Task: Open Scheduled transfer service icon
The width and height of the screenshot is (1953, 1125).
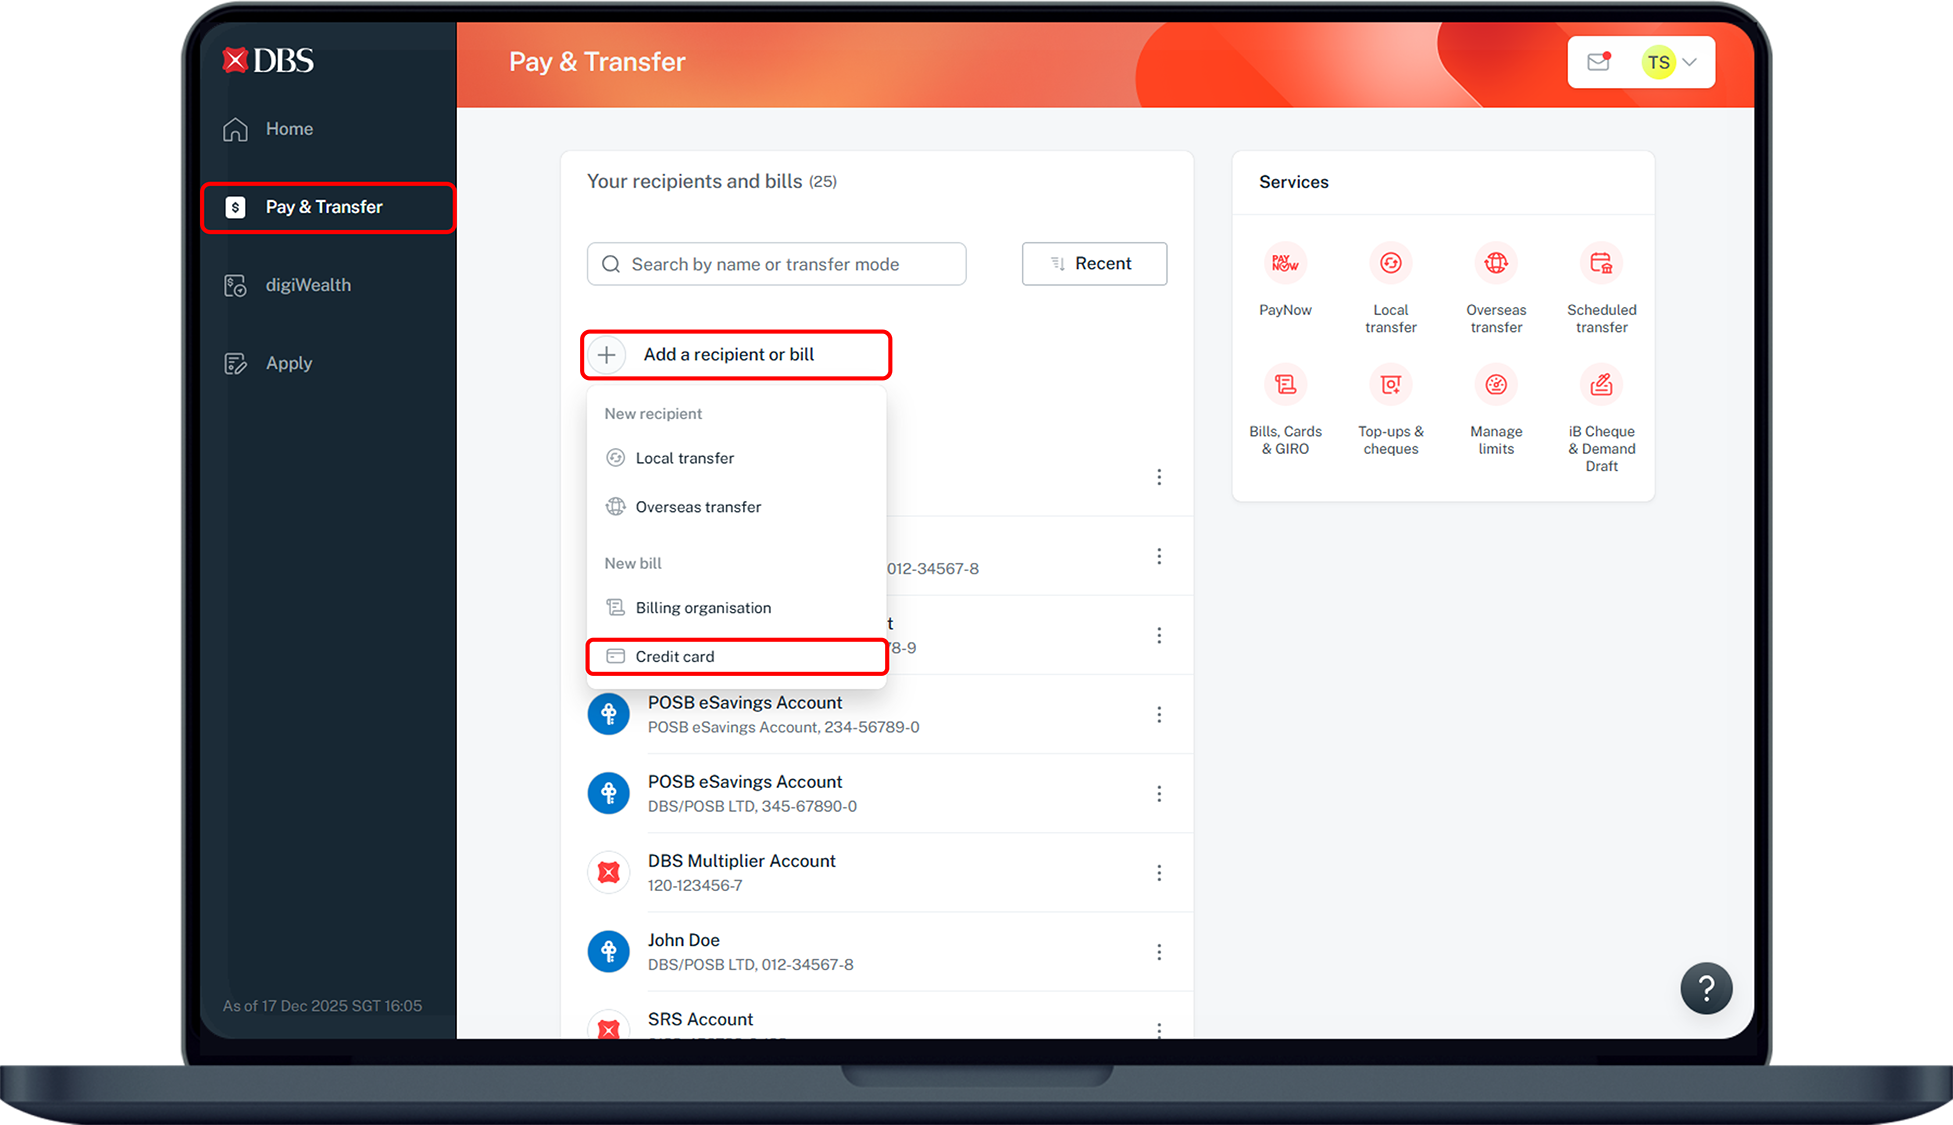Action: [x=1601, y=264]
